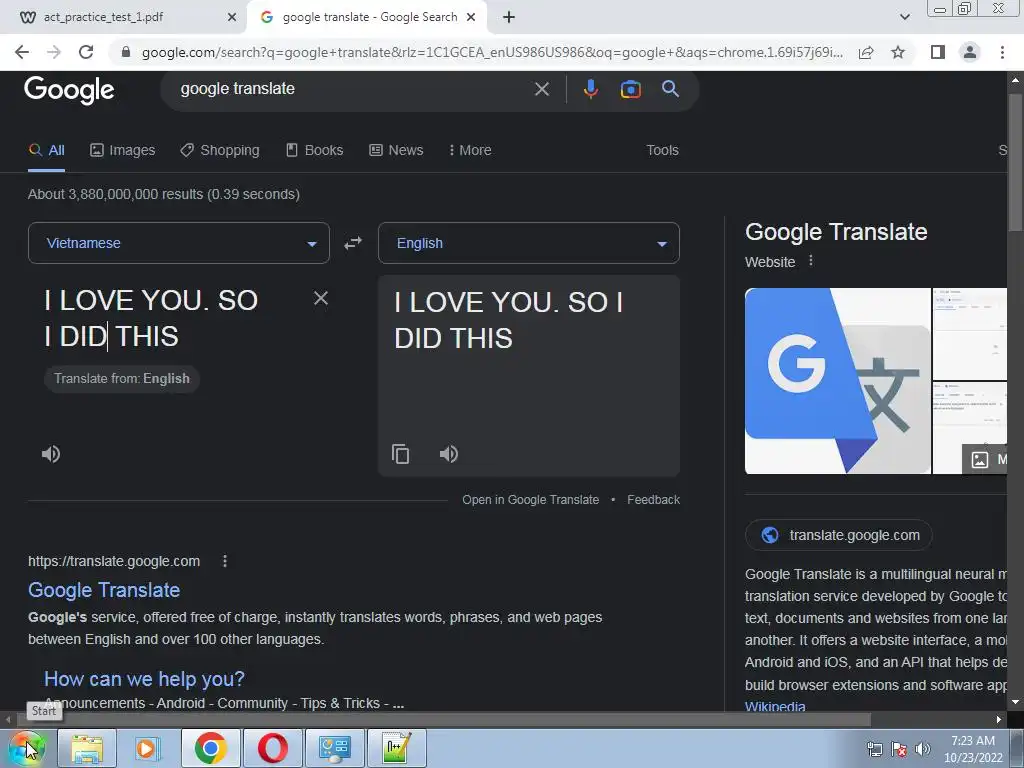
Task: Open the tab search chevron
Action: tap(904, 17)
